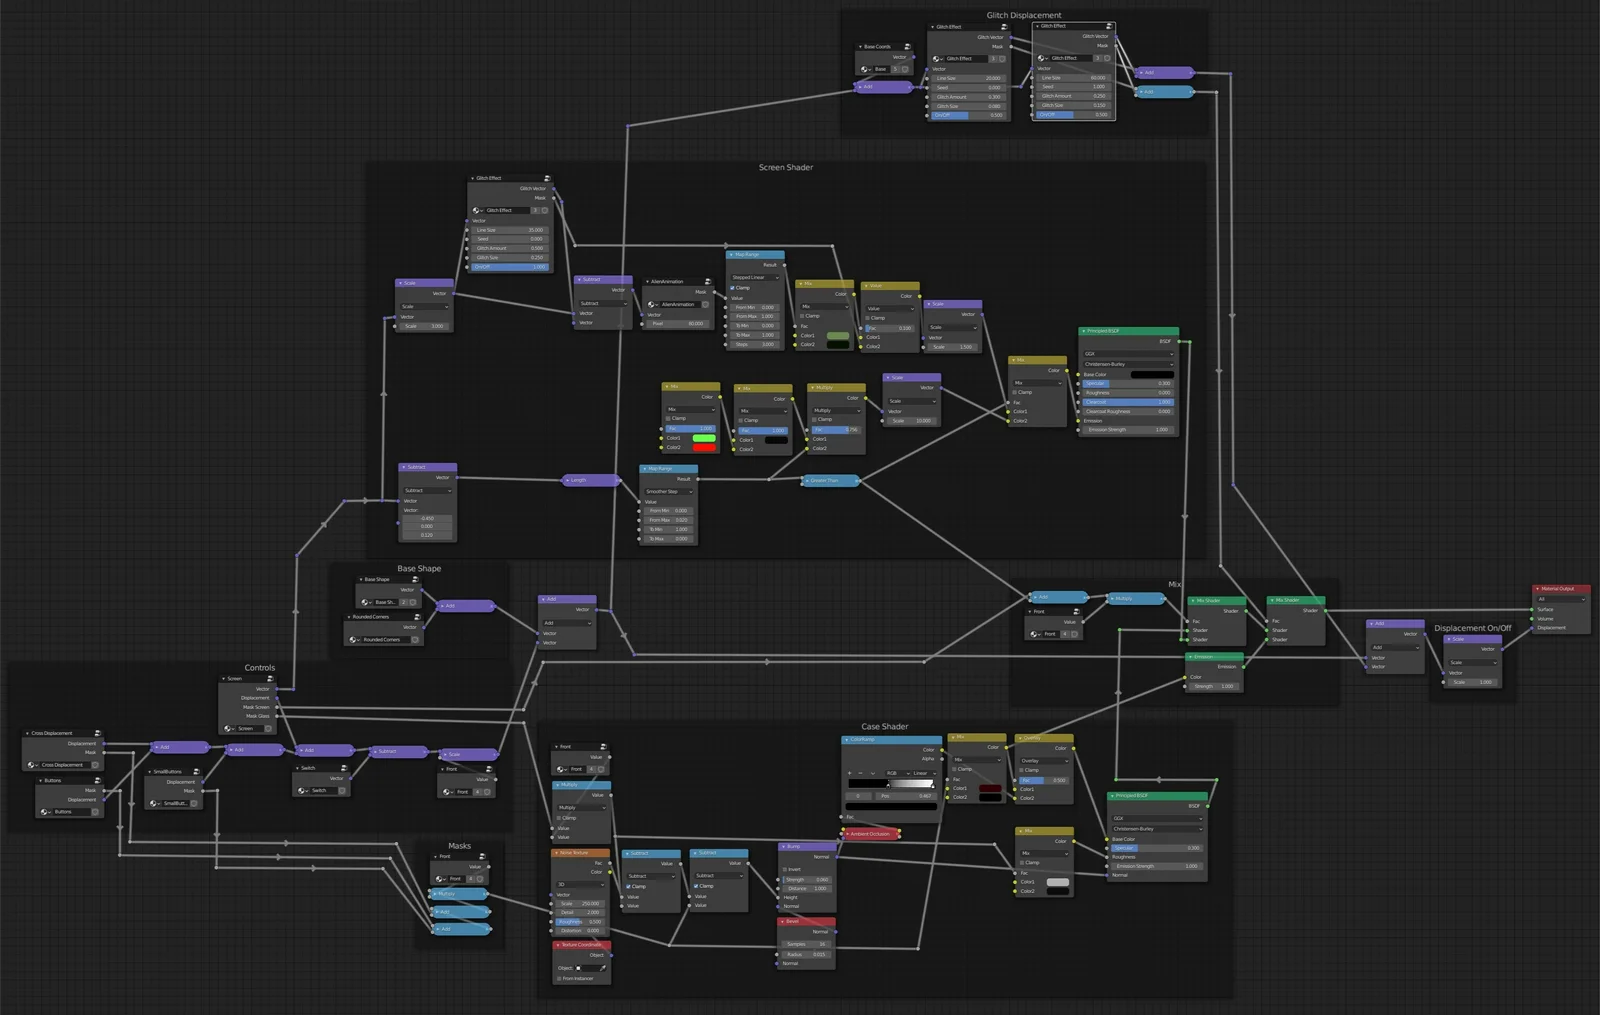Open the Linear interpolation dropdown in the ColorRamp

[920, 773]
